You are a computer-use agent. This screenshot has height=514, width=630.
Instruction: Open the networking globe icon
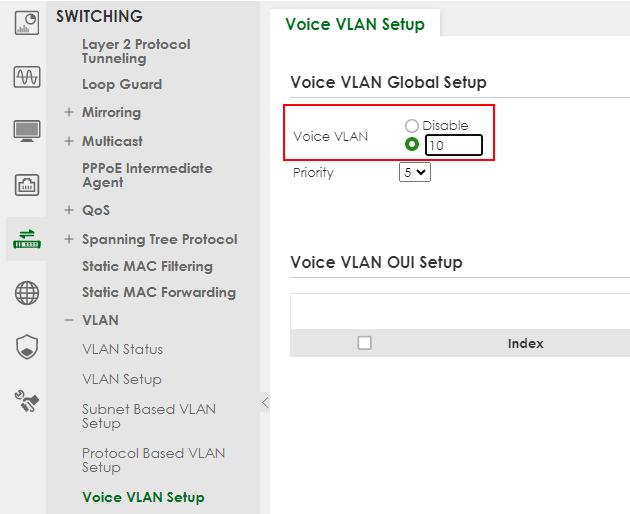pos(27,293)
